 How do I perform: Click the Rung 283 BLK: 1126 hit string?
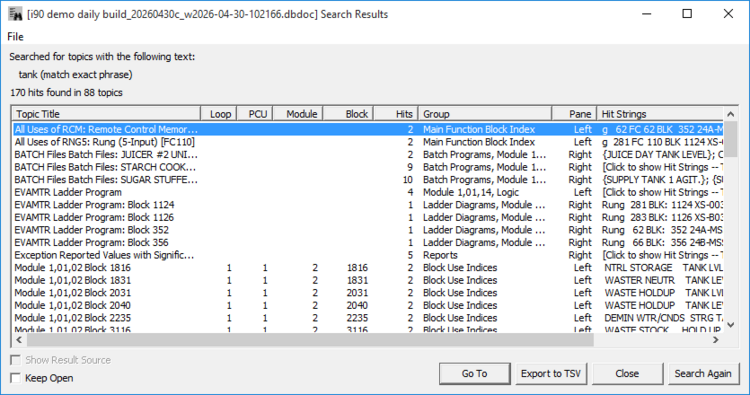click(x=662, y=218)
